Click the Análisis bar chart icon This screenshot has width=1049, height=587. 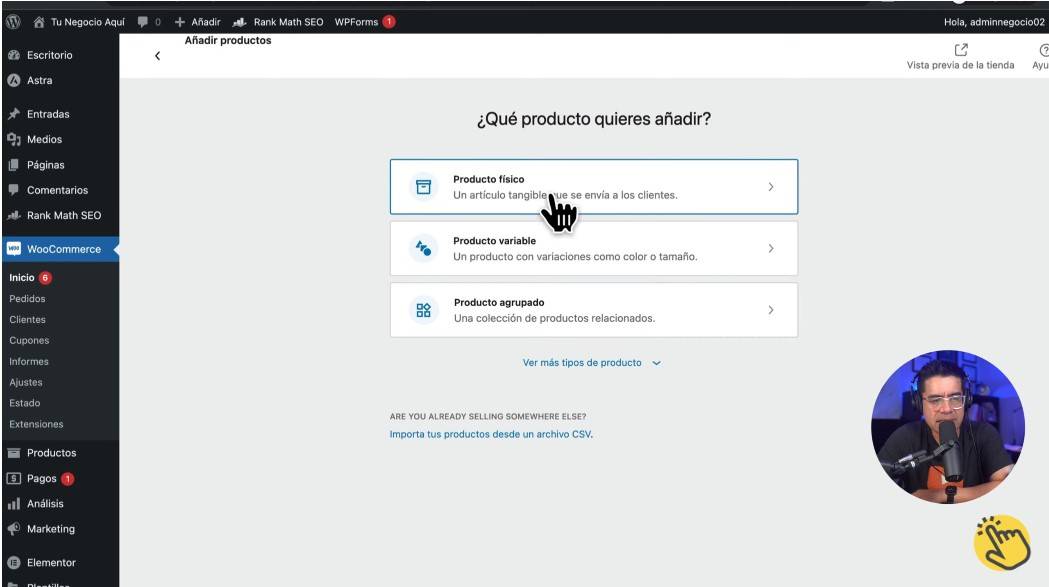(x=13, y=504)
